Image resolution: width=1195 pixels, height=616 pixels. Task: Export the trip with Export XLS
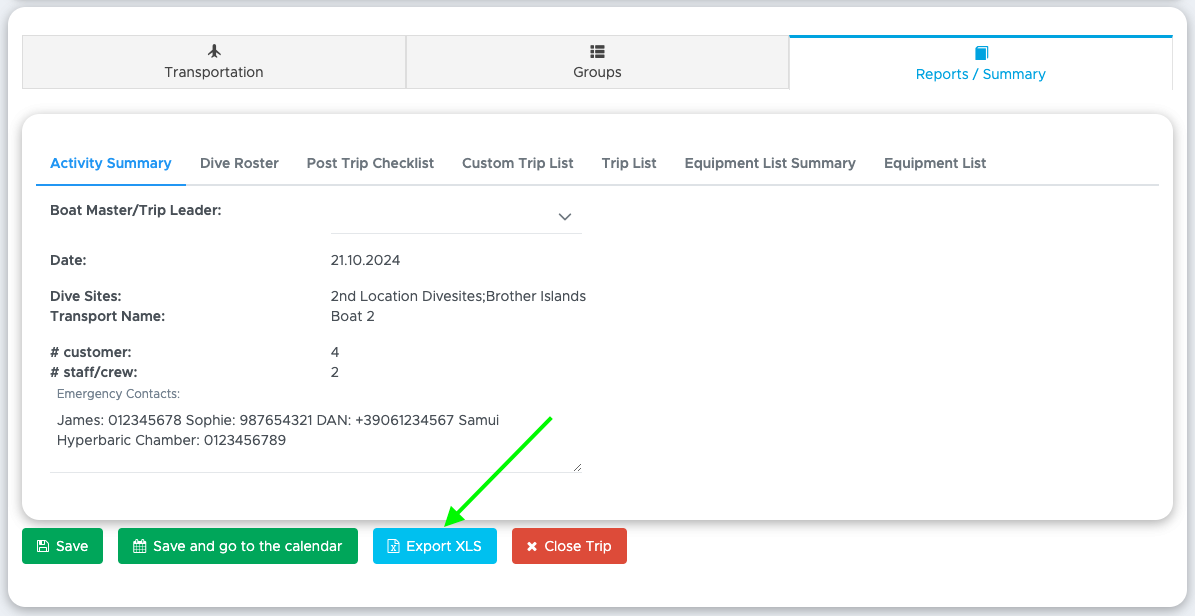pyautogui.click(x=434, y=546)
